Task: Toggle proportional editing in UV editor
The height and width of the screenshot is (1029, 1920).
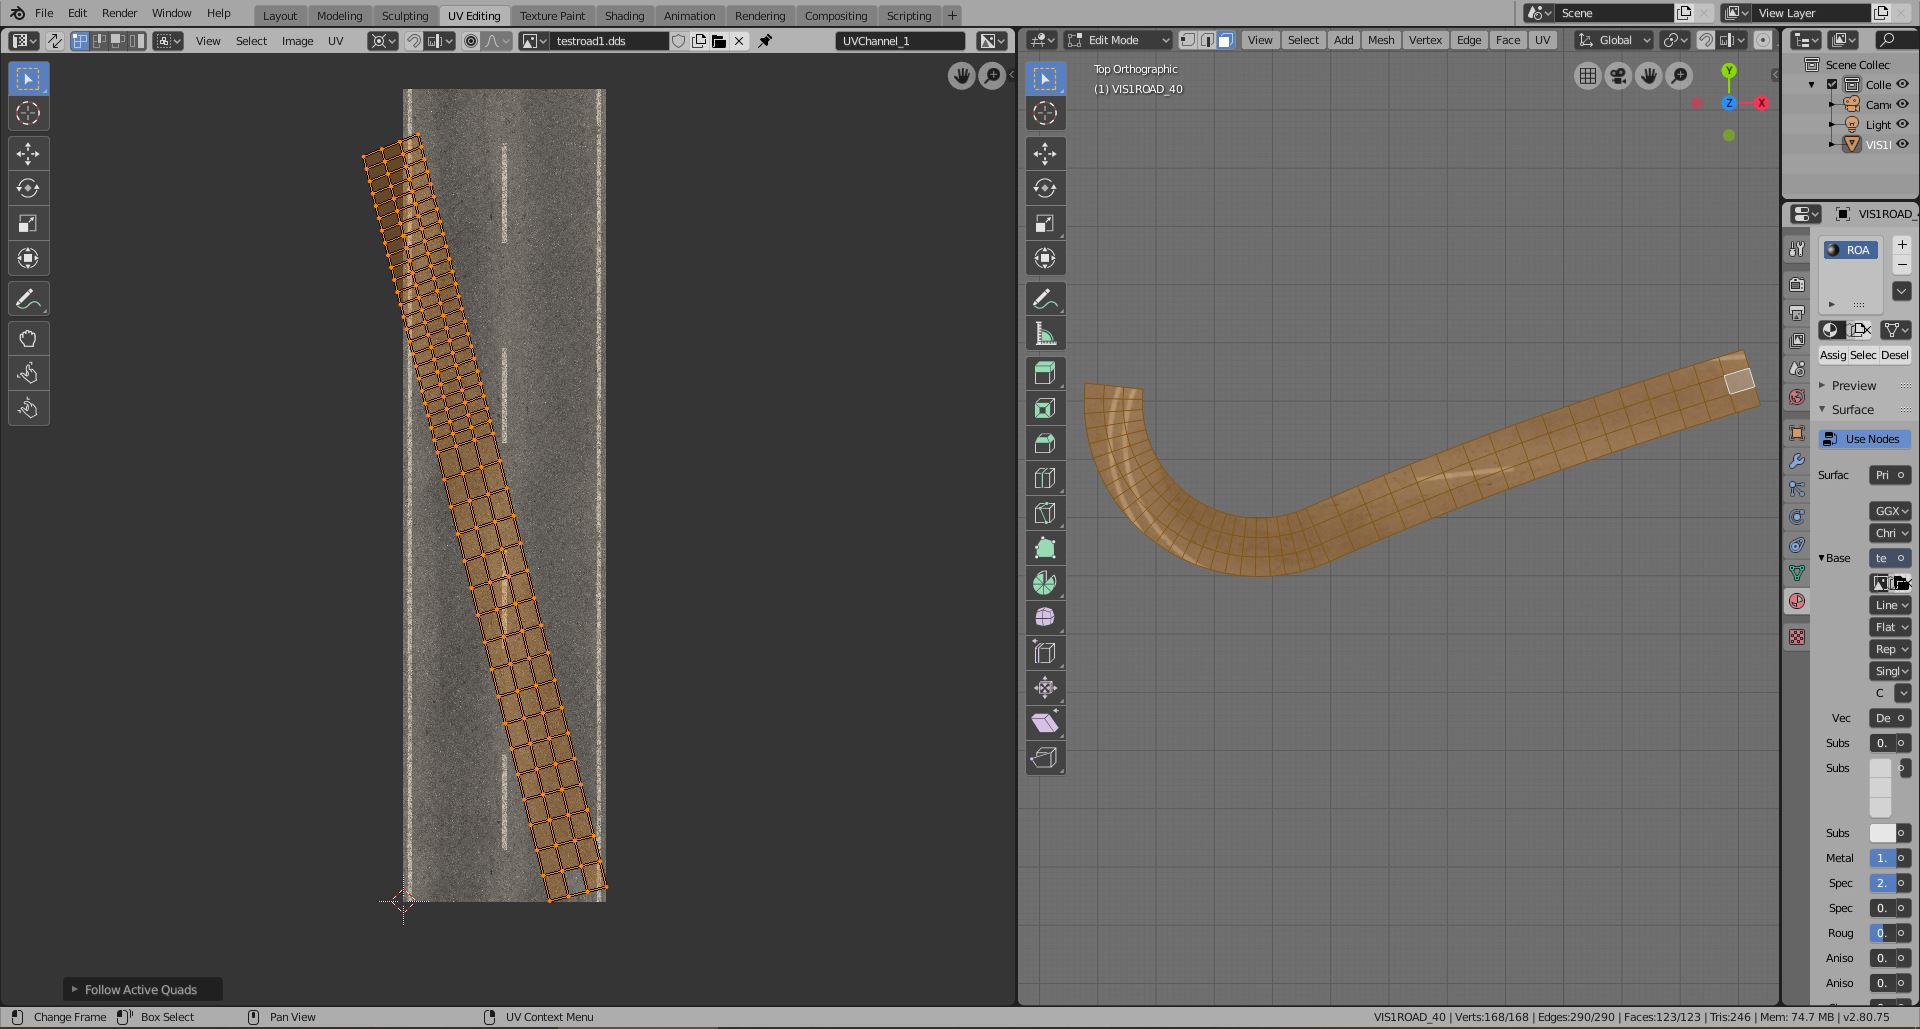Action: coord(471,41)
